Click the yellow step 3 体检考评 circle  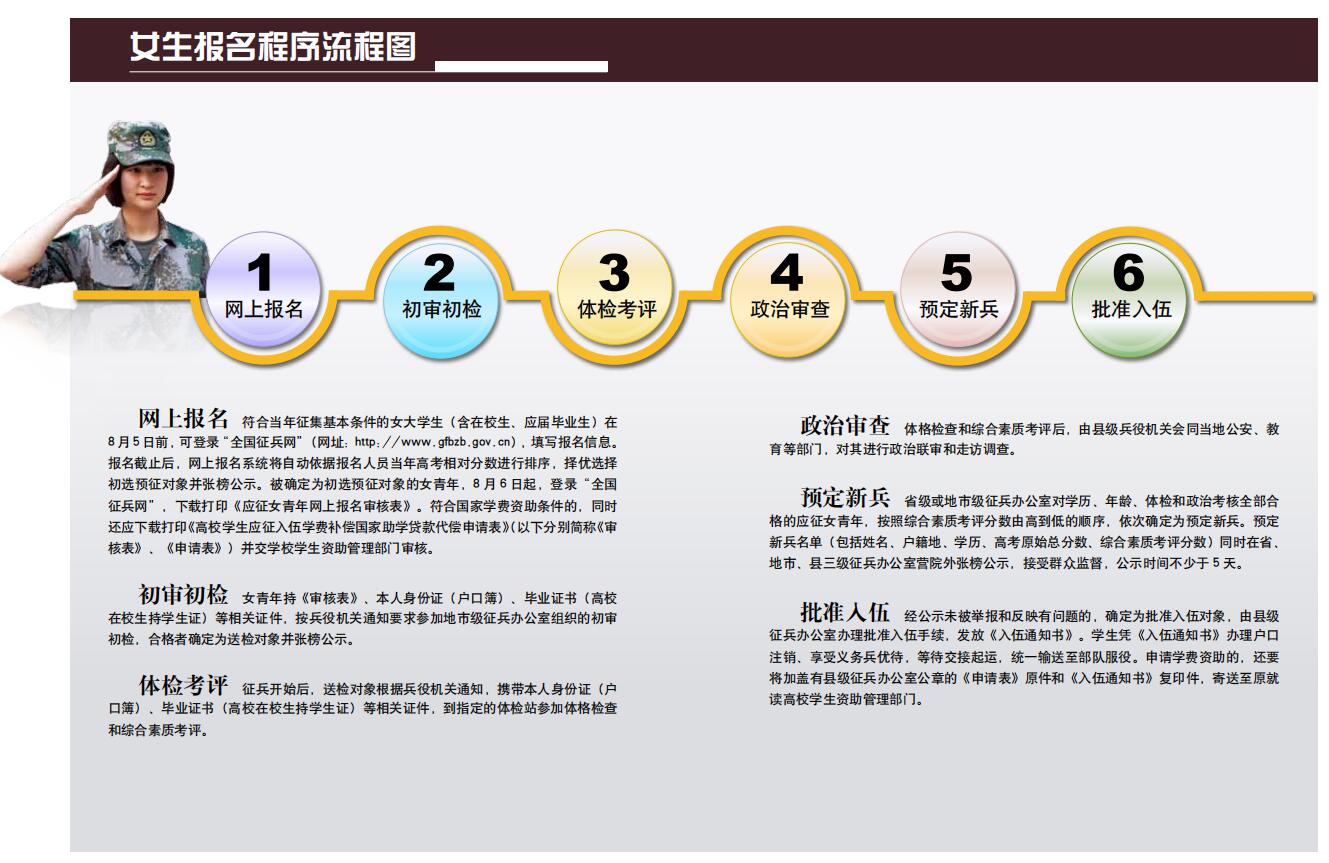click(615, 291)
